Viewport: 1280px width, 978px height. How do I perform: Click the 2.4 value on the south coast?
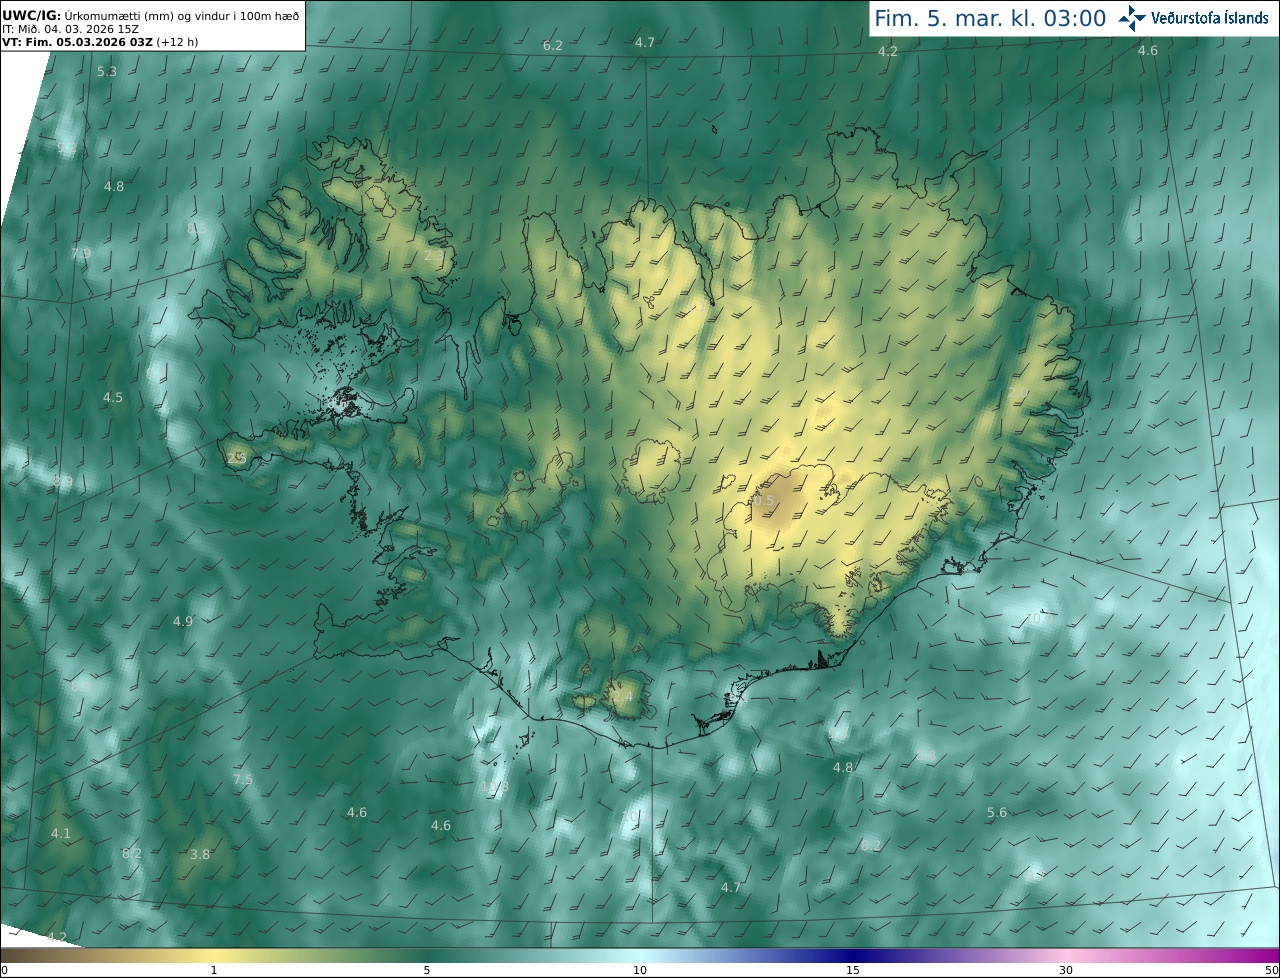[x=623, y=696]
